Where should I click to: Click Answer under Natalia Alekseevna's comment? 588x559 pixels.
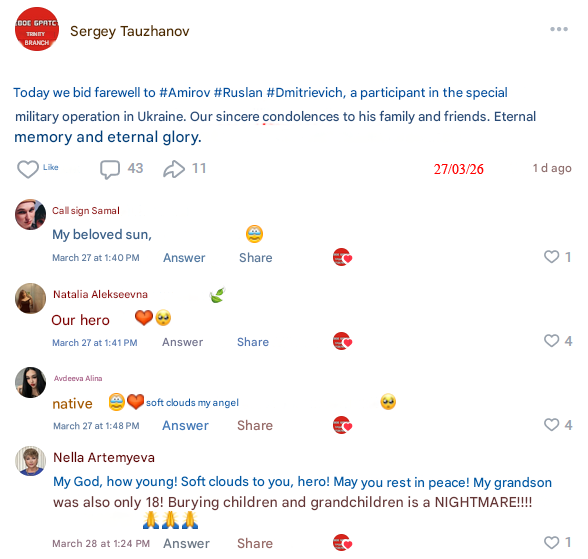183,342
